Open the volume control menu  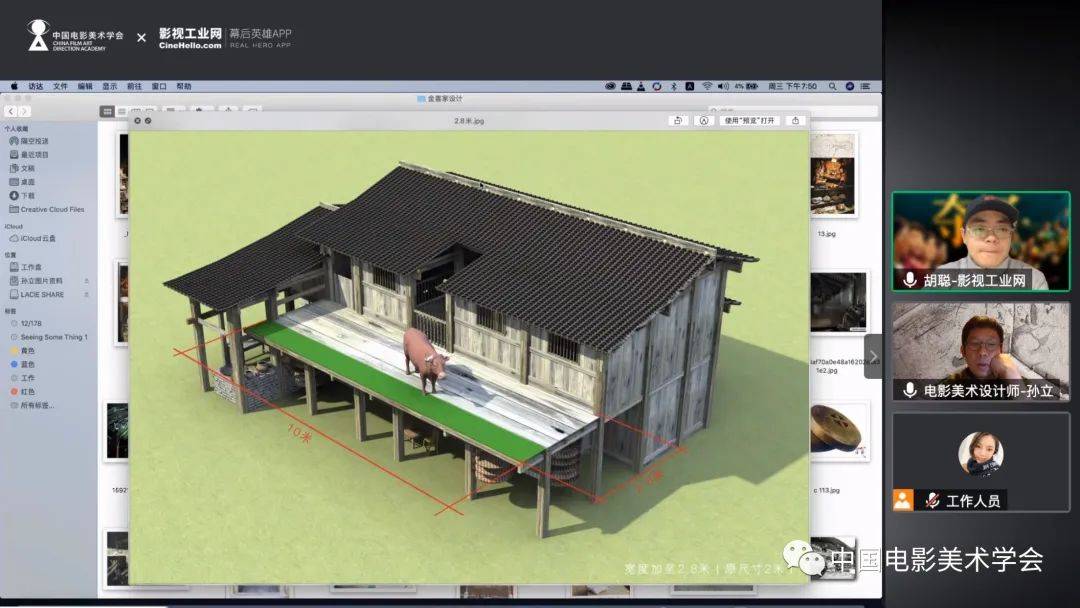coord(723,86)
